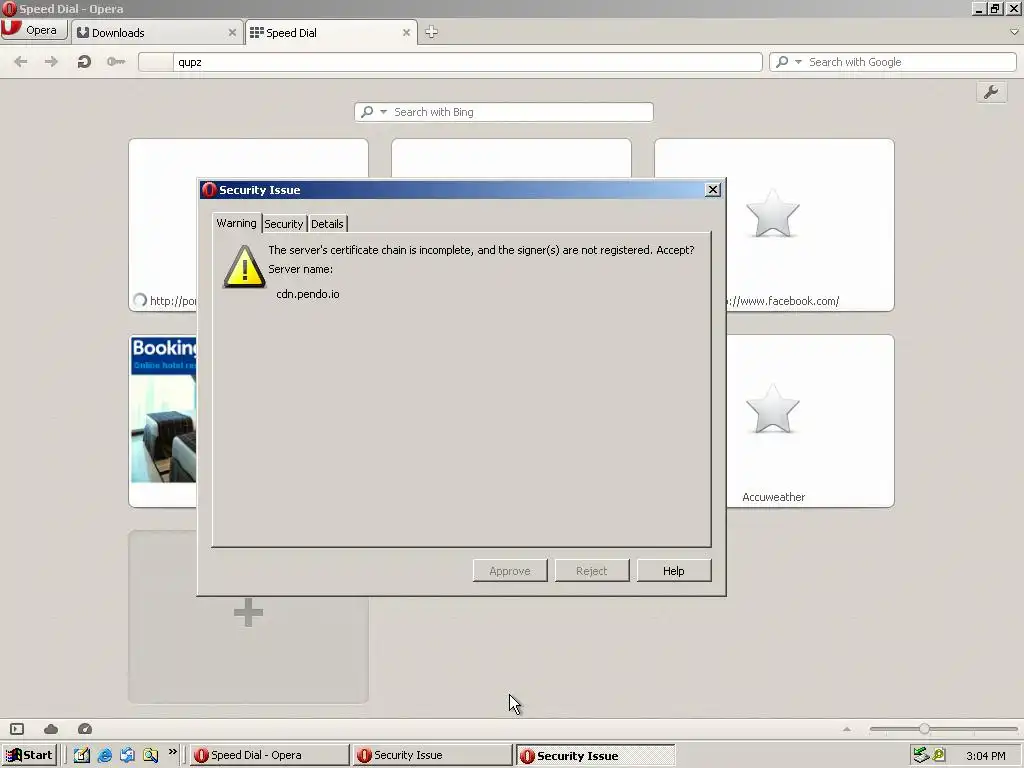Open the blank second speed dial tile
Image resolution: width=1024 pixels, height=768 pixels.
(x=511, y=158)
